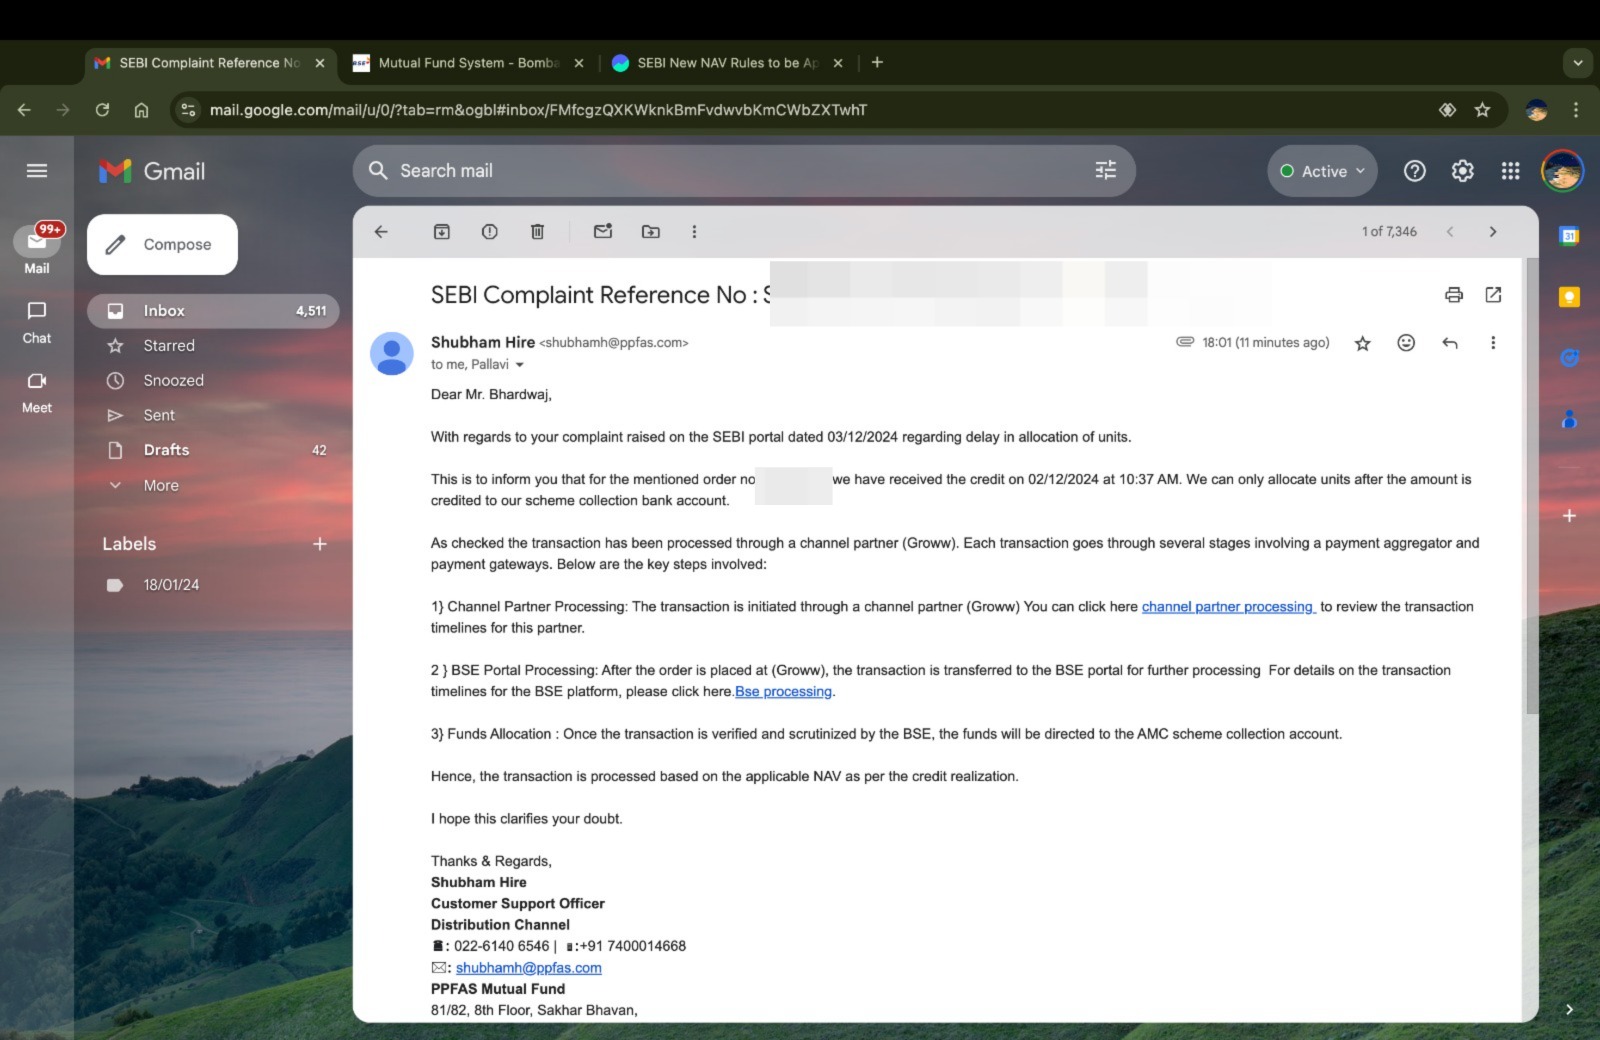Go to browser home page
The image size is (1600, 1040).
click(141, 110)
